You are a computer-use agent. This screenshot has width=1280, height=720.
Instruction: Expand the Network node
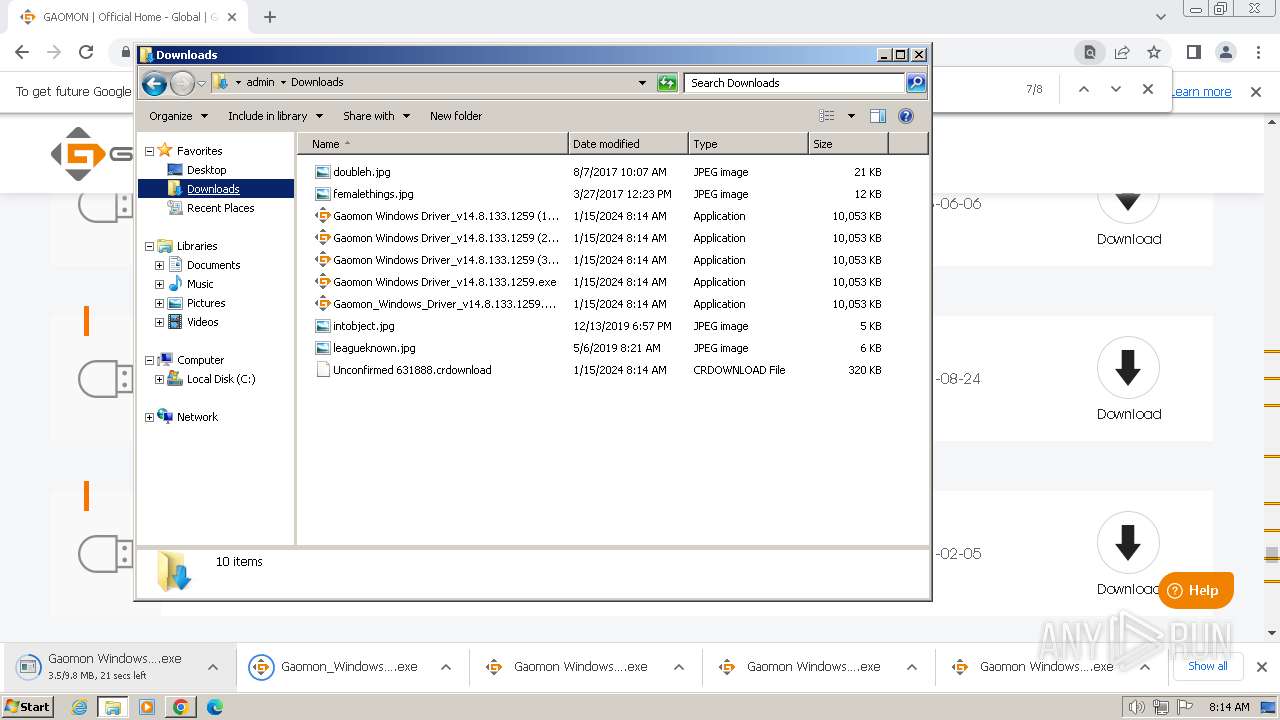(x=150, y=417)
